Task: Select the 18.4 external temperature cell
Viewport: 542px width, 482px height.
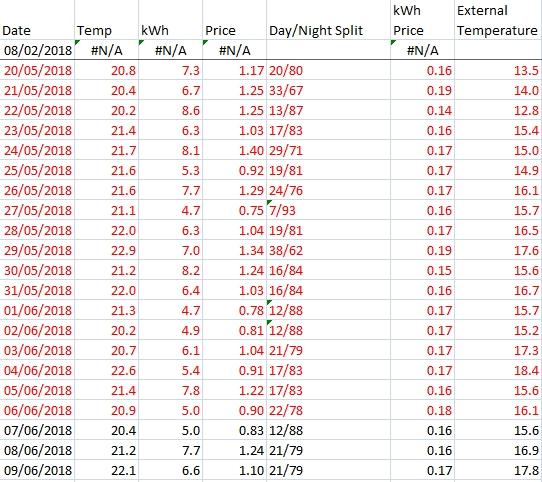Action: tap(498, 370)
